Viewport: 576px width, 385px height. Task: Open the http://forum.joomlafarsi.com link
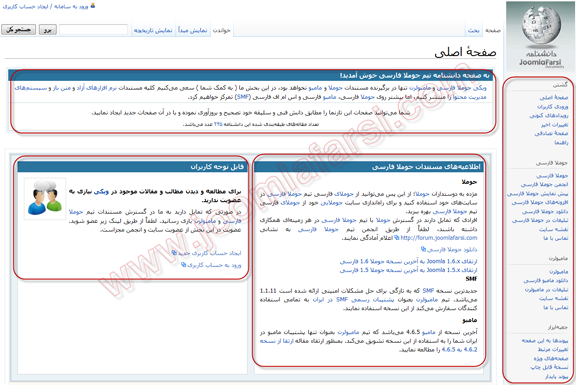(x=439, y=238)
